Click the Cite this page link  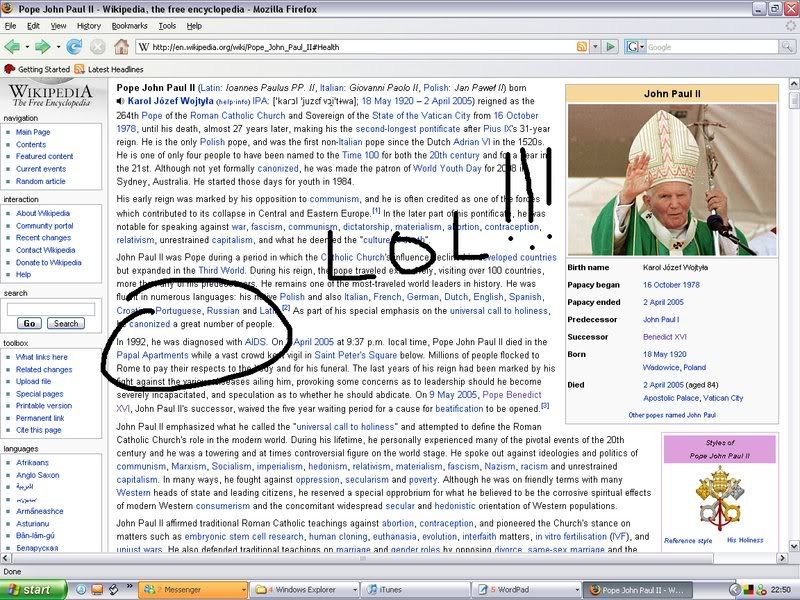38,430
